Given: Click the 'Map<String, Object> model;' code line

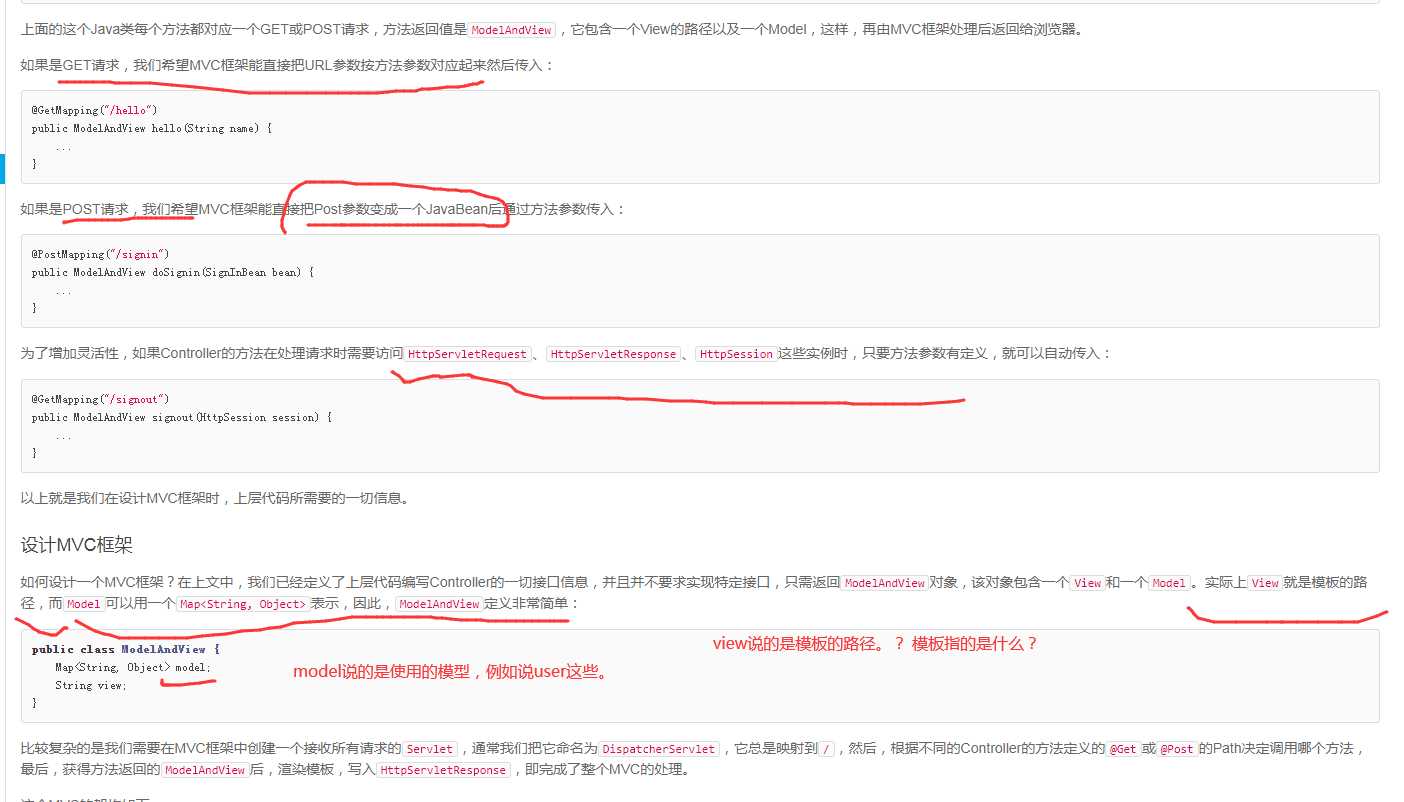Looking at the screenshot, I should click(133, 668).
